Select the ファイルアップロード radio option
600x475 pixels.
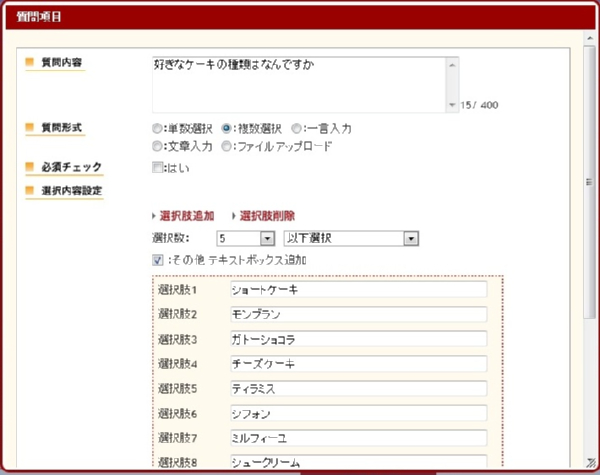click(x=227, y=146)
